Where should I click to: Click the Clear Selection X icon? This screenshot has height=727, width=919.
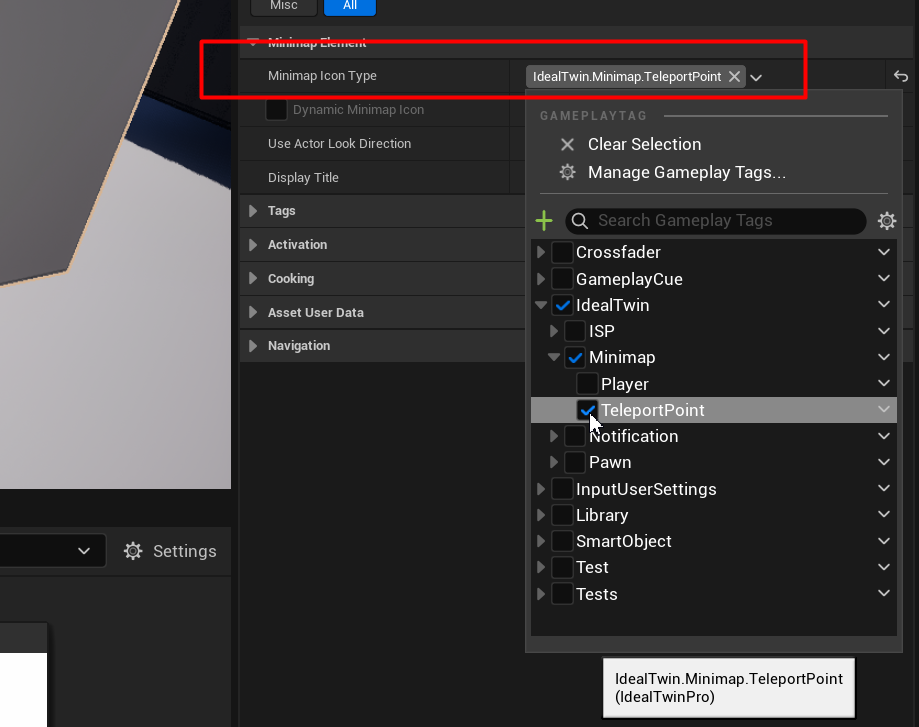(567, 145)
